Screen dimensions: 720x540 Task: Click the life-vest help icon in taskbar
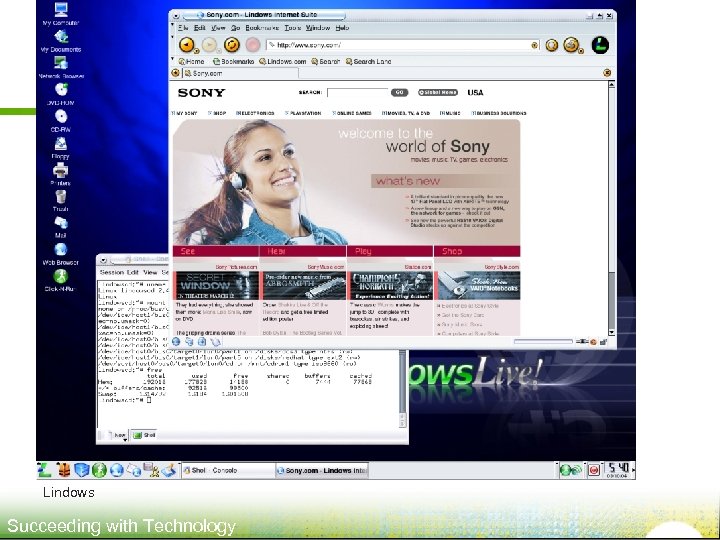tap(64, 470)
